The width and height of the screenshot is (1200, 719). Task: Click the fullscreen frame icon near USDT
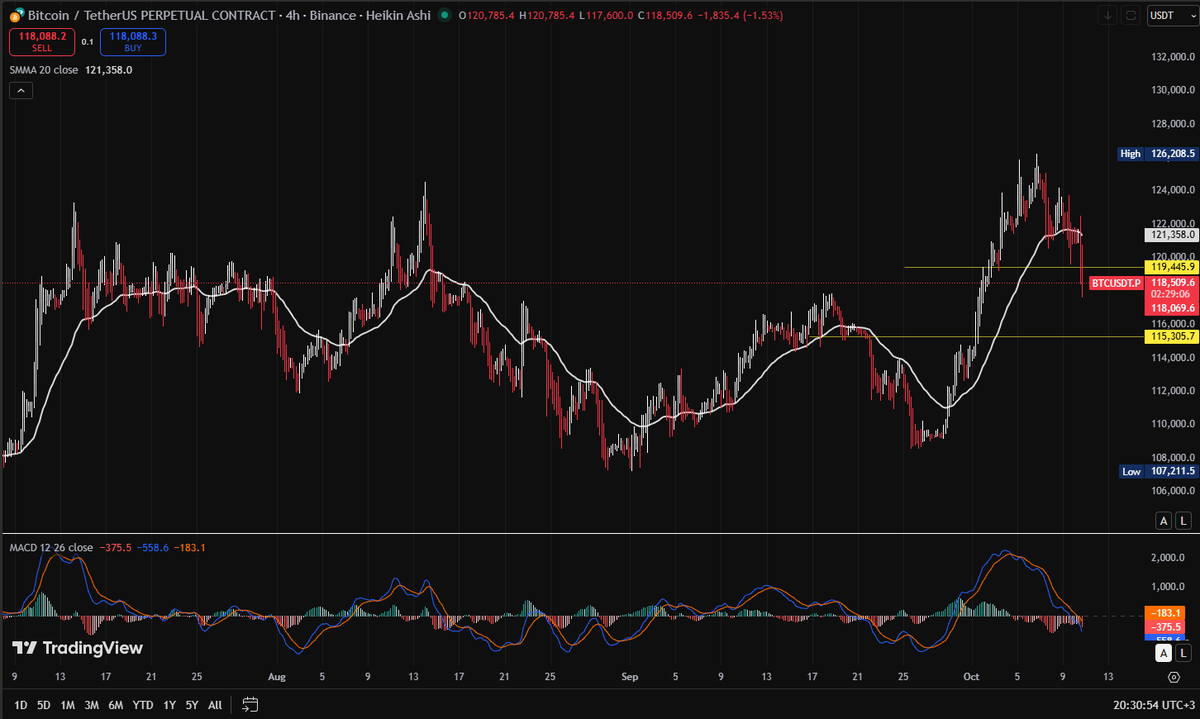click(1131, 15)
